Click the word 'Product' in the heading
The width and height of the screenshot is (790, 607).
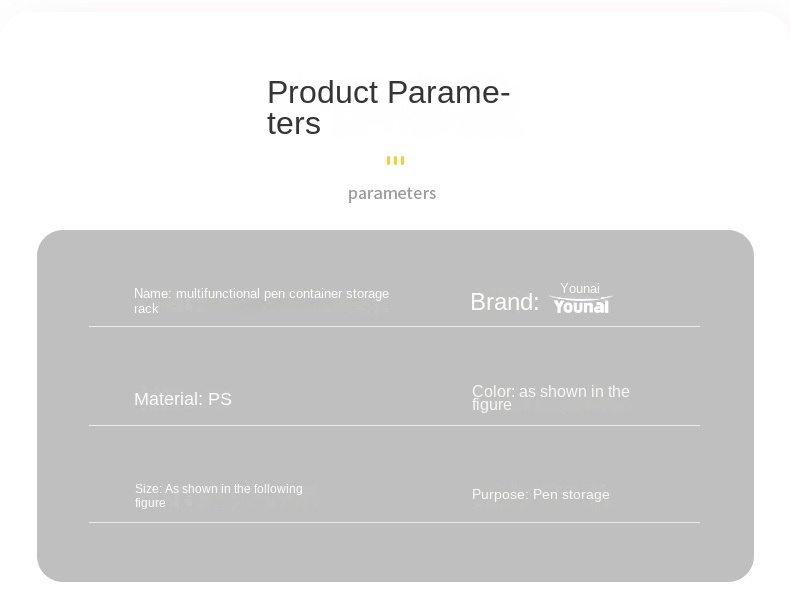(x=322, y=93)
